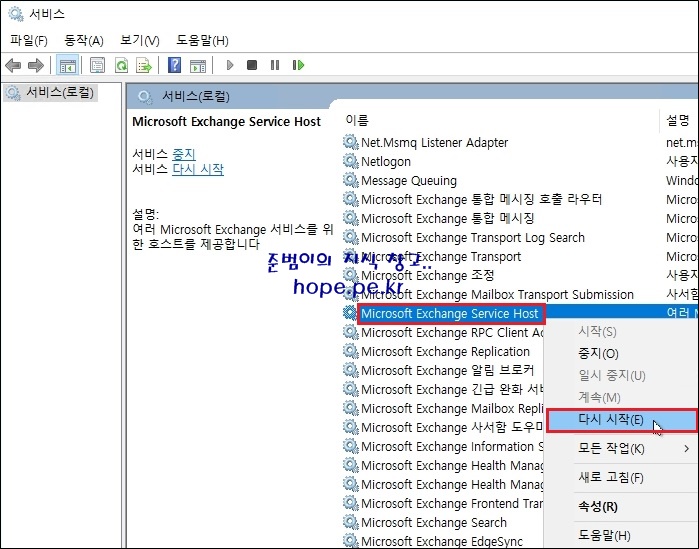Click gear icon beside Microsoft Exchange EdgeSync
The width and height of the screenshot is (699, 549).
click(350, 541)
